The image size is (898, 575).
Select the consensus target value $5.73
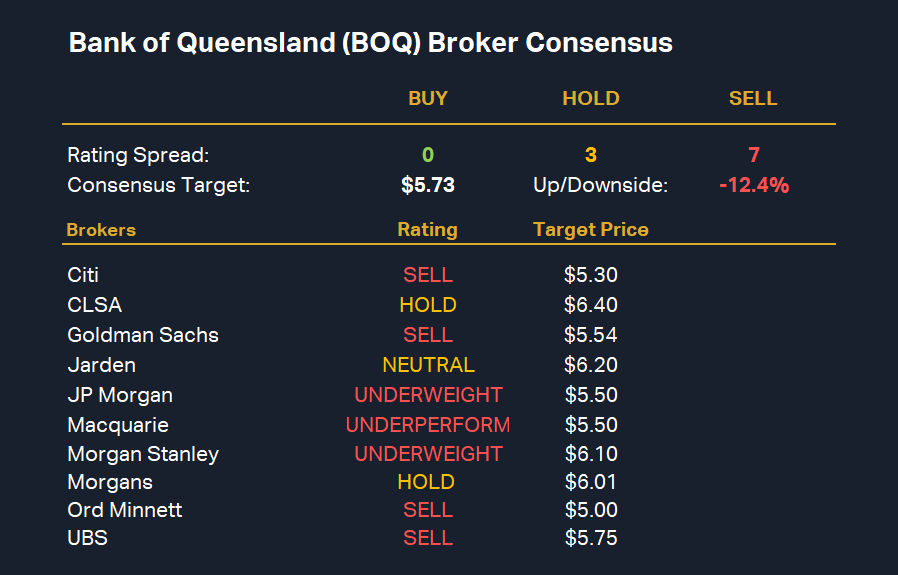click(428, 185)
